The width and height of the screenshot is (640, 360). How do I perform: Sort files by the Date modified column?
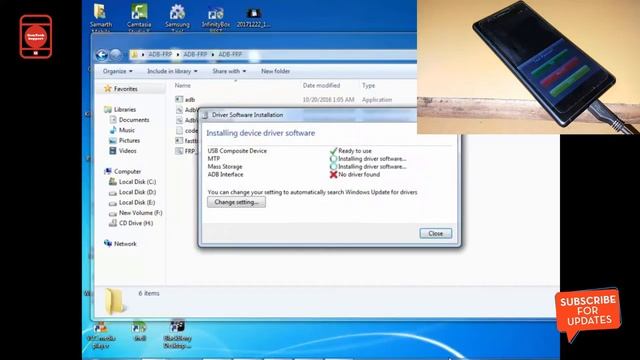point(321,85)
